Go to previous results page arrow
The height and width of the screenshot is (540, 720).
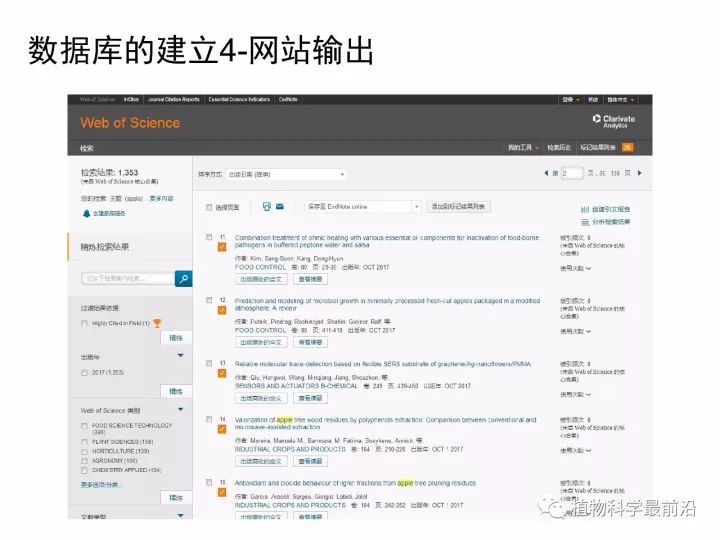[545, 173]
